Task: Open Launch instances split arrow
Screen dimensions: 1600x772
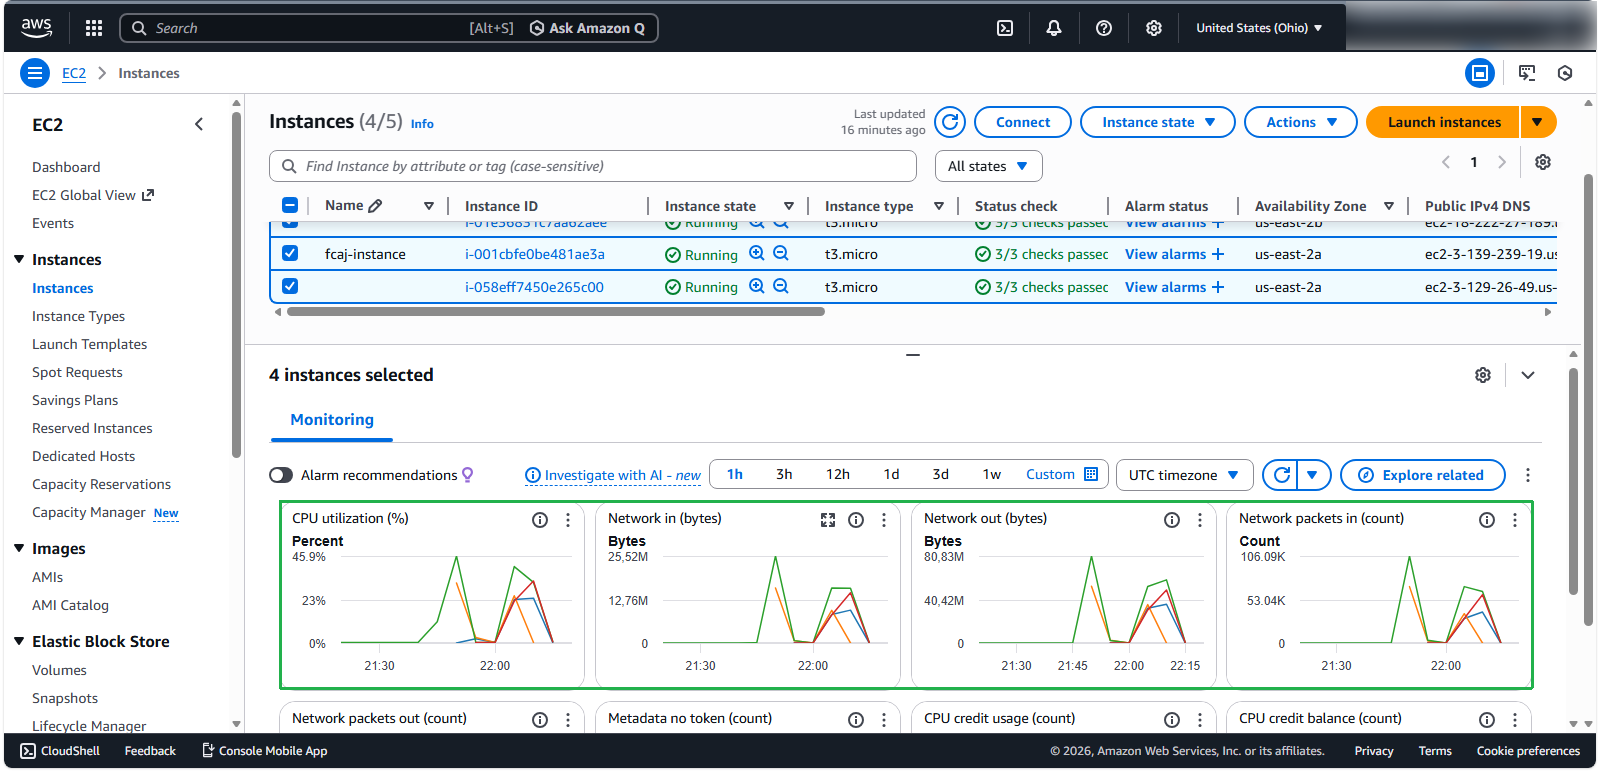Action: (1538, 122)
